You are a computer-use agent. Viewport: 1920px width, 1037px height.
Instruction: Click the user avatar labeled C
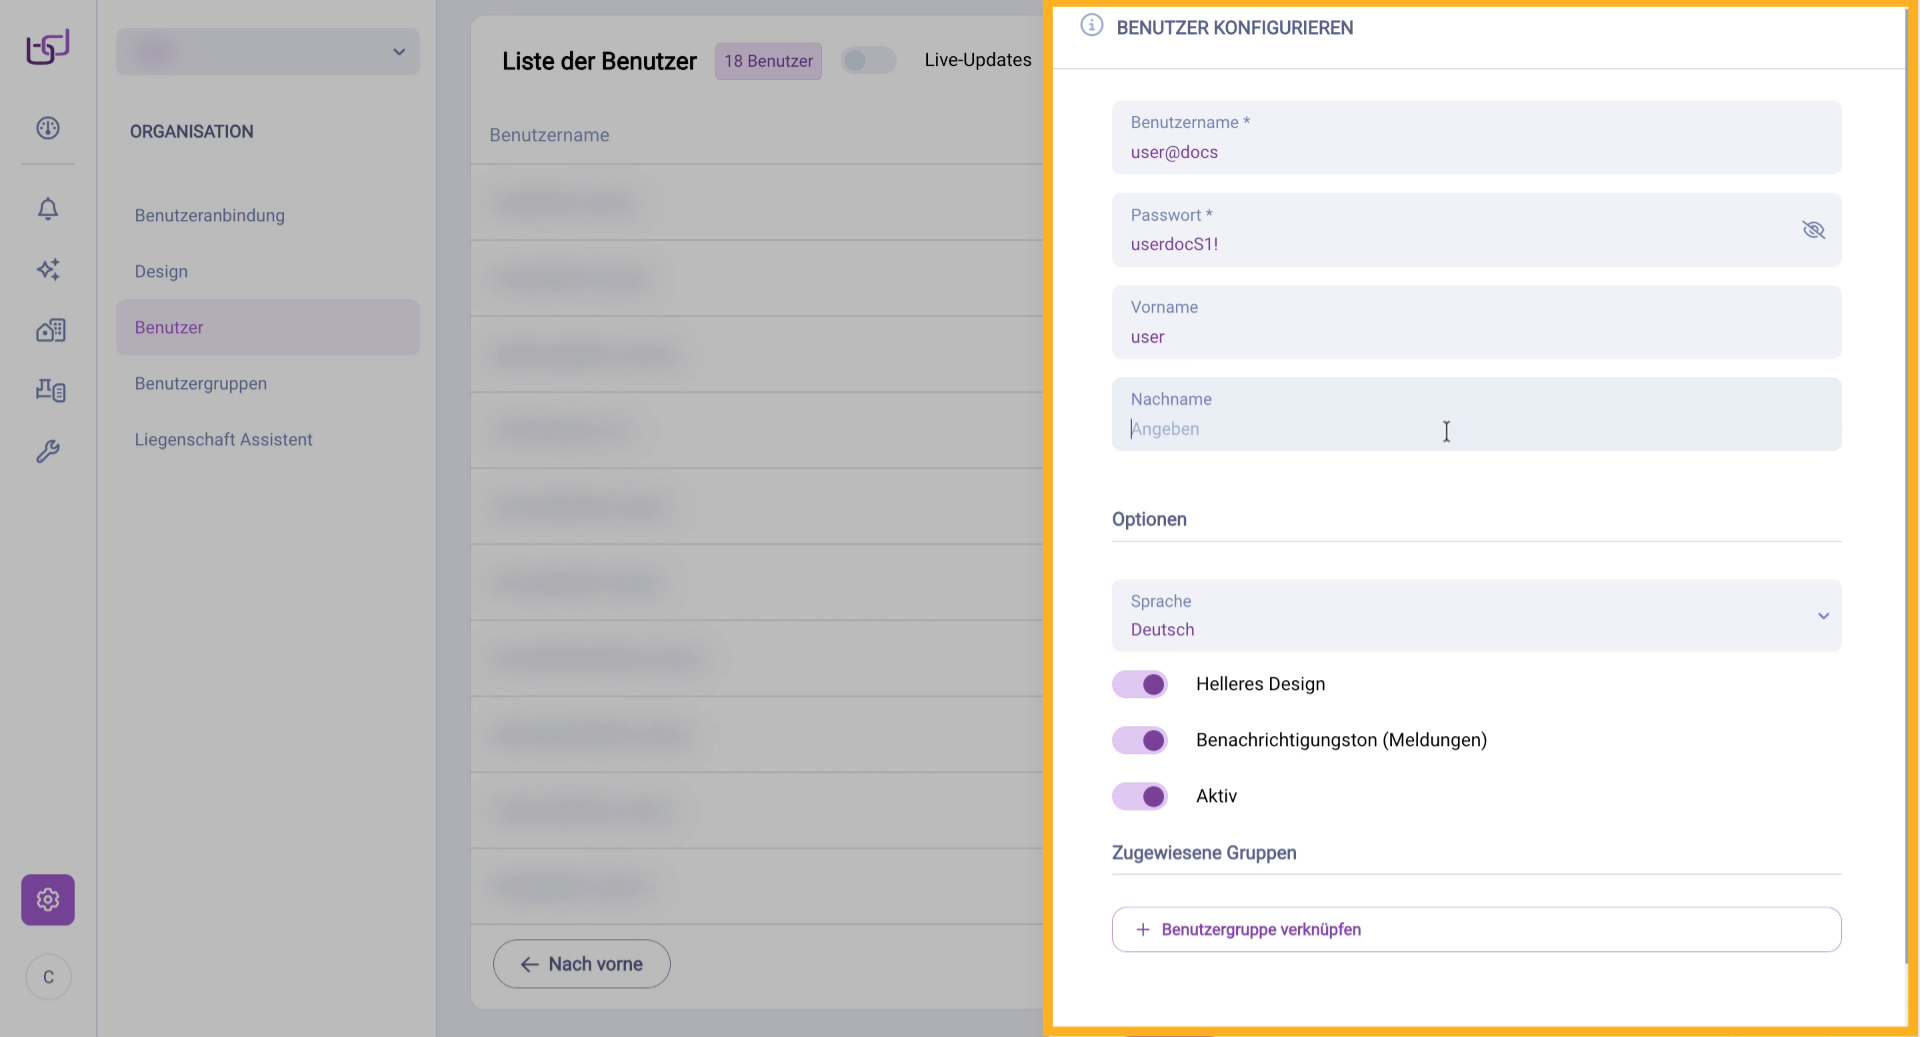48,977
